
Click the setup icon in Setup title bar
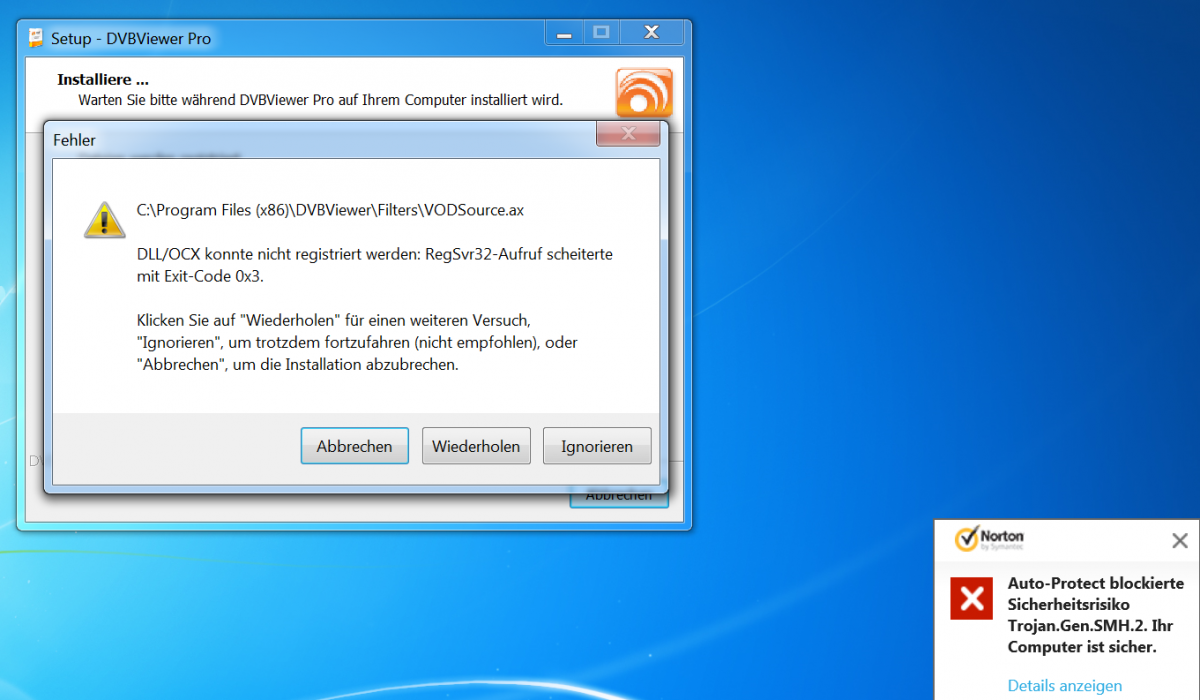36,38
